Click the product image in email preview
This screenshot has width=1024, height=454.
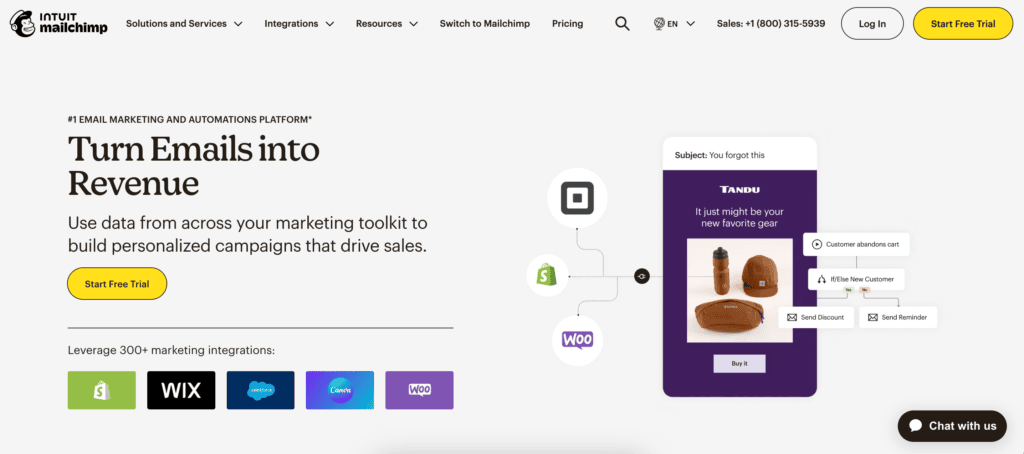coord(739,290)
